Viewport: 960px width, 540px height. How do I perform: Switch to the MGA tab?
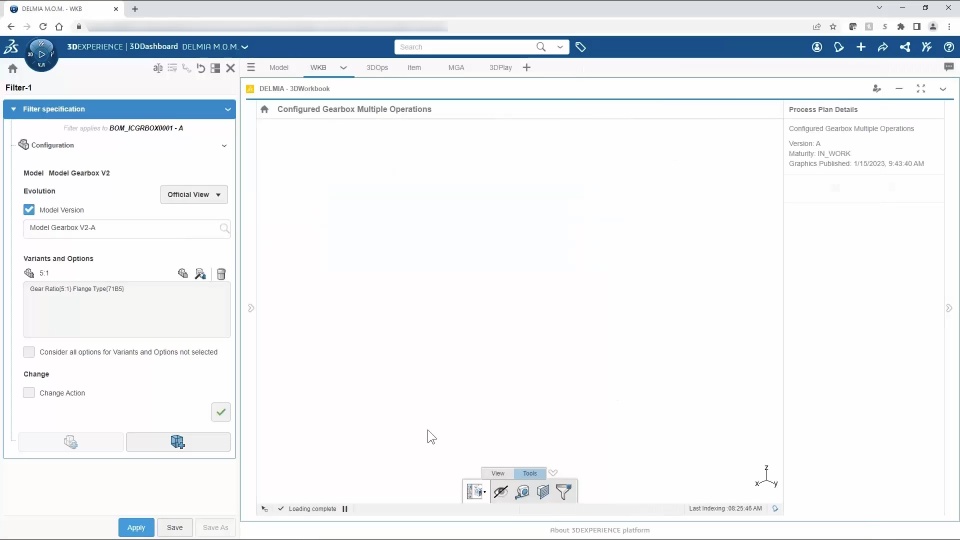click(456, 67)
